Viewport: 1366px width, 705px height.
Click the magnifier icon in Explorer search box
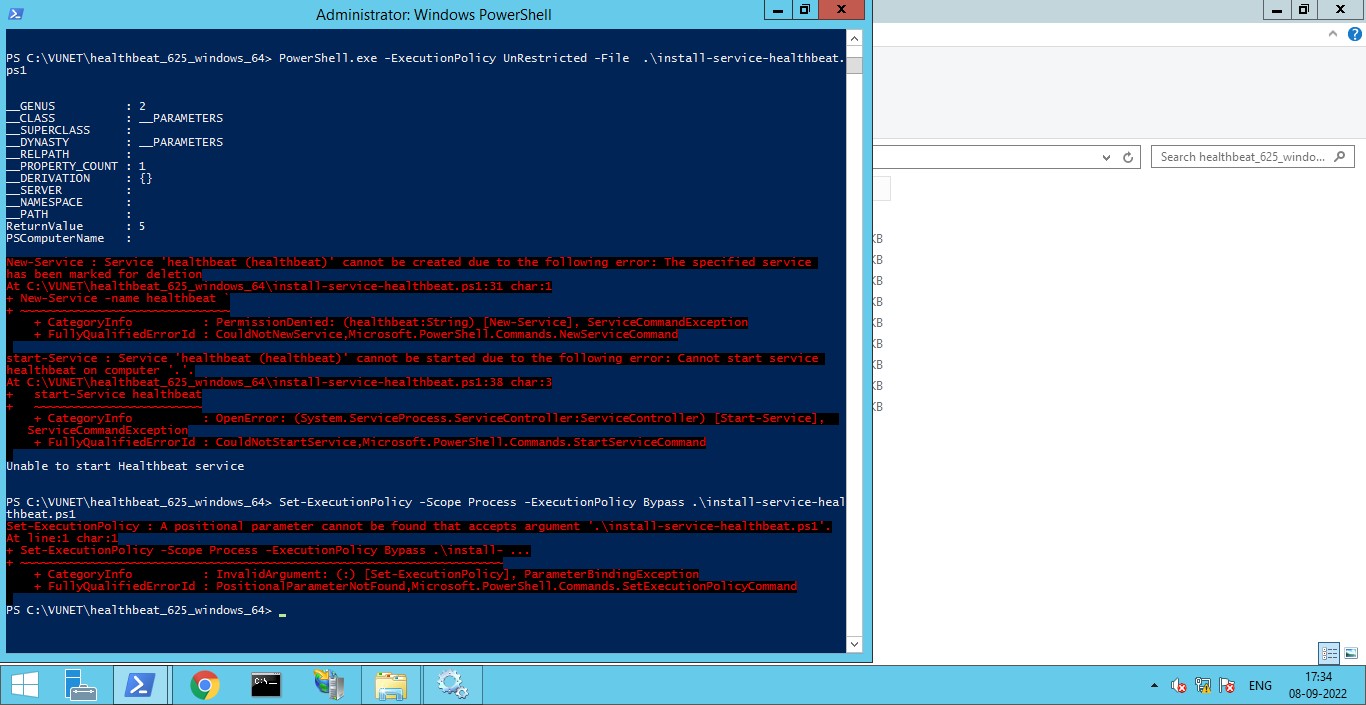(x=1341, y=157)
